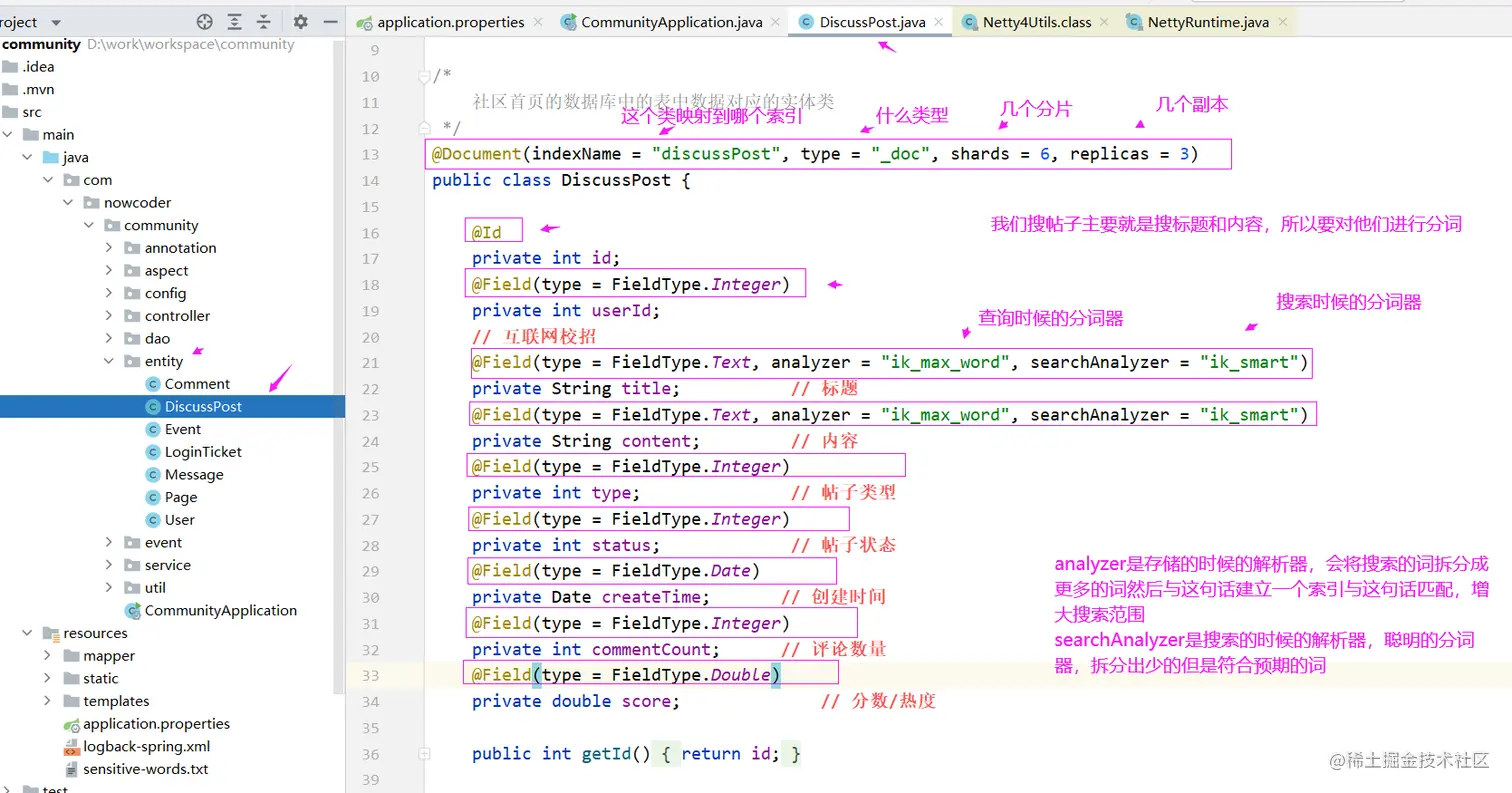Viewport: 1512px width, 793px height.
Task: Click the Message class icon
Action: pos(153,475)
